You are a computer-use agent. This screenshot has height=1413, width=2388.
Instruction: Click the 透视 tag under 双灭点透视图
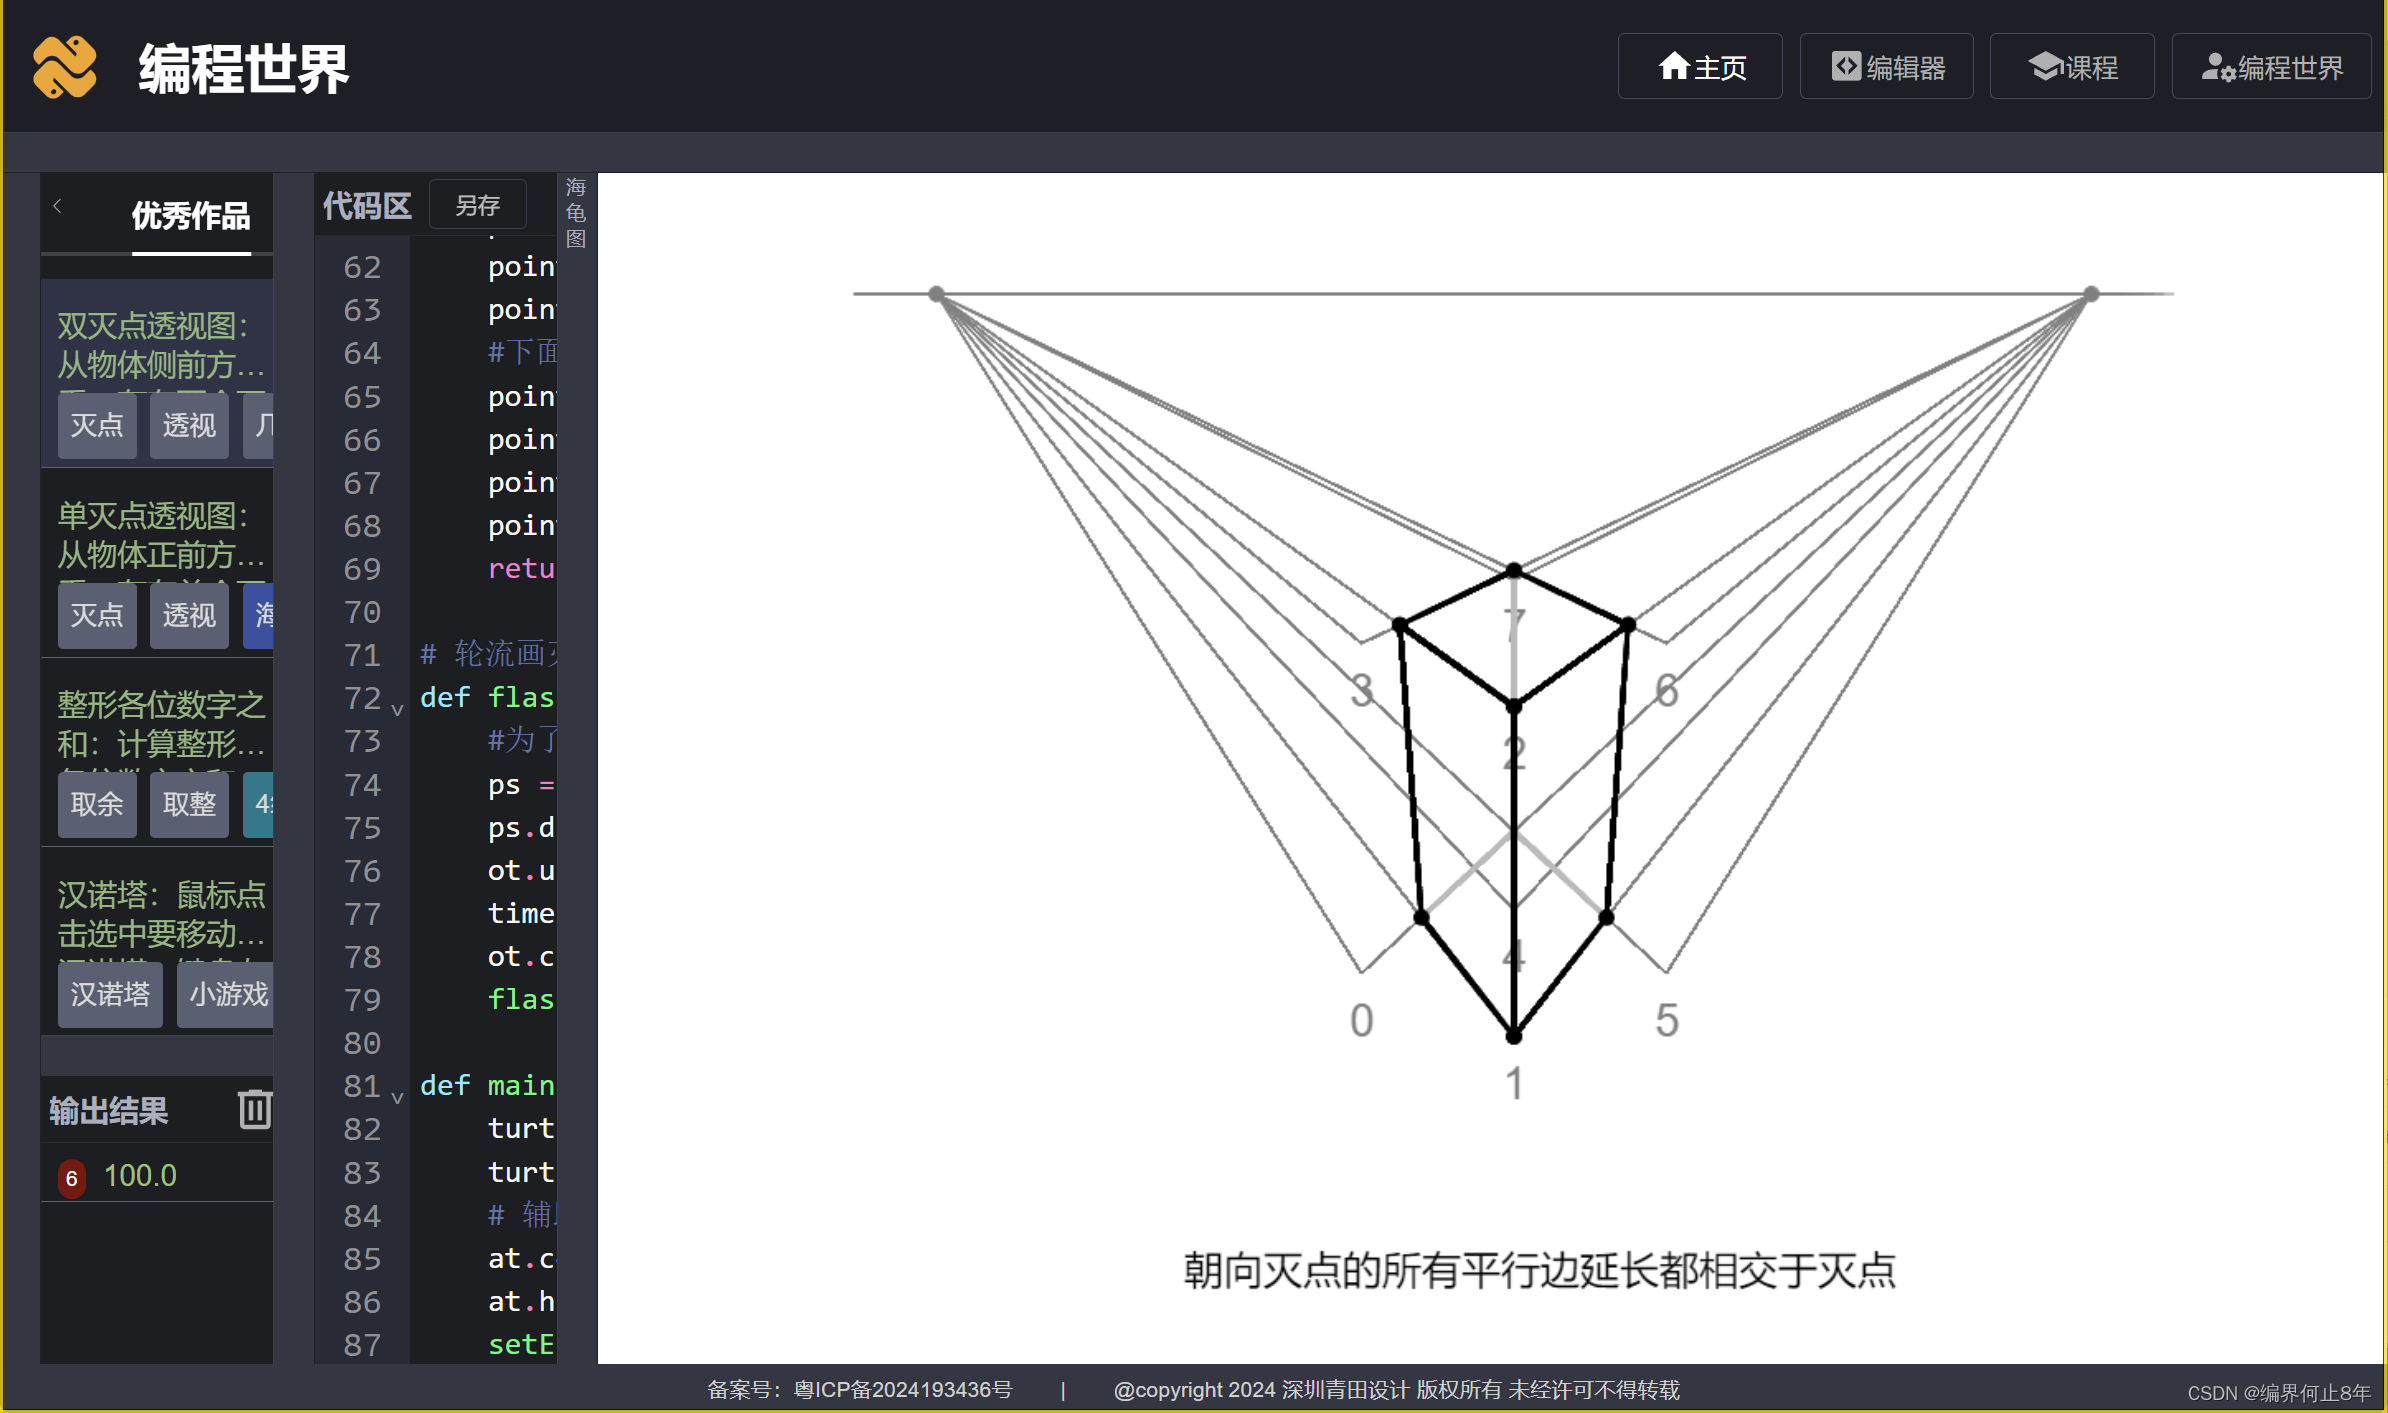point(189,426)
